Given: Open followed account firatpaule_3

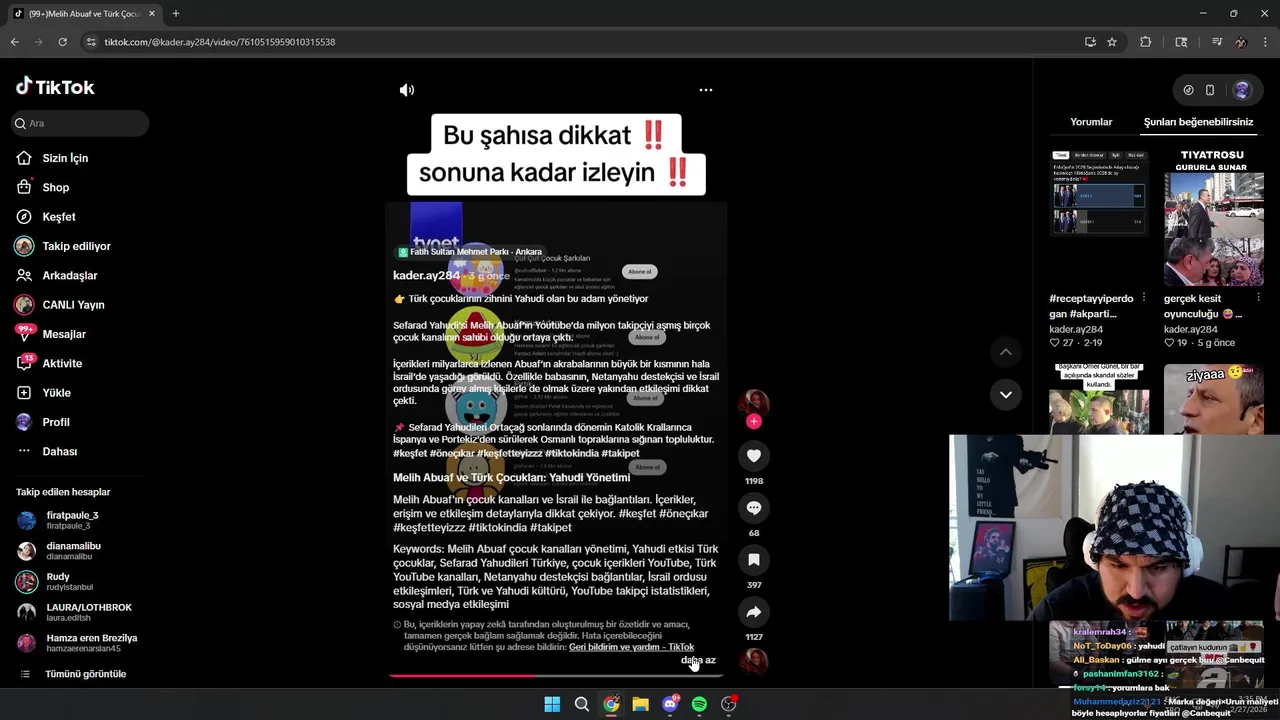Looking at the screenshot, I should [72, 520].
